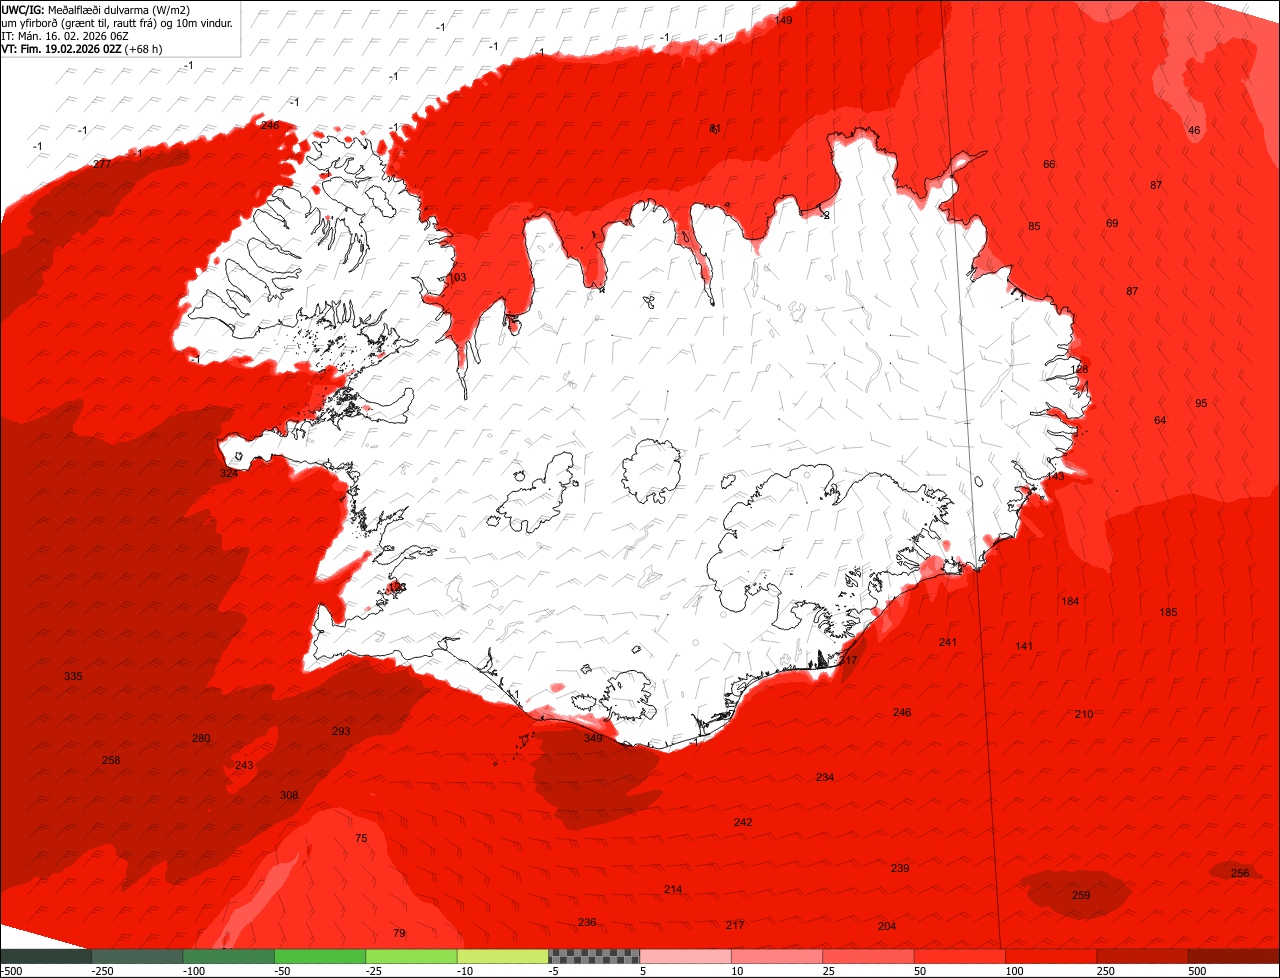Click the map value '103' in Húnaflói bay
Screen dimensions: 1280x978
[x=457, y=278]
